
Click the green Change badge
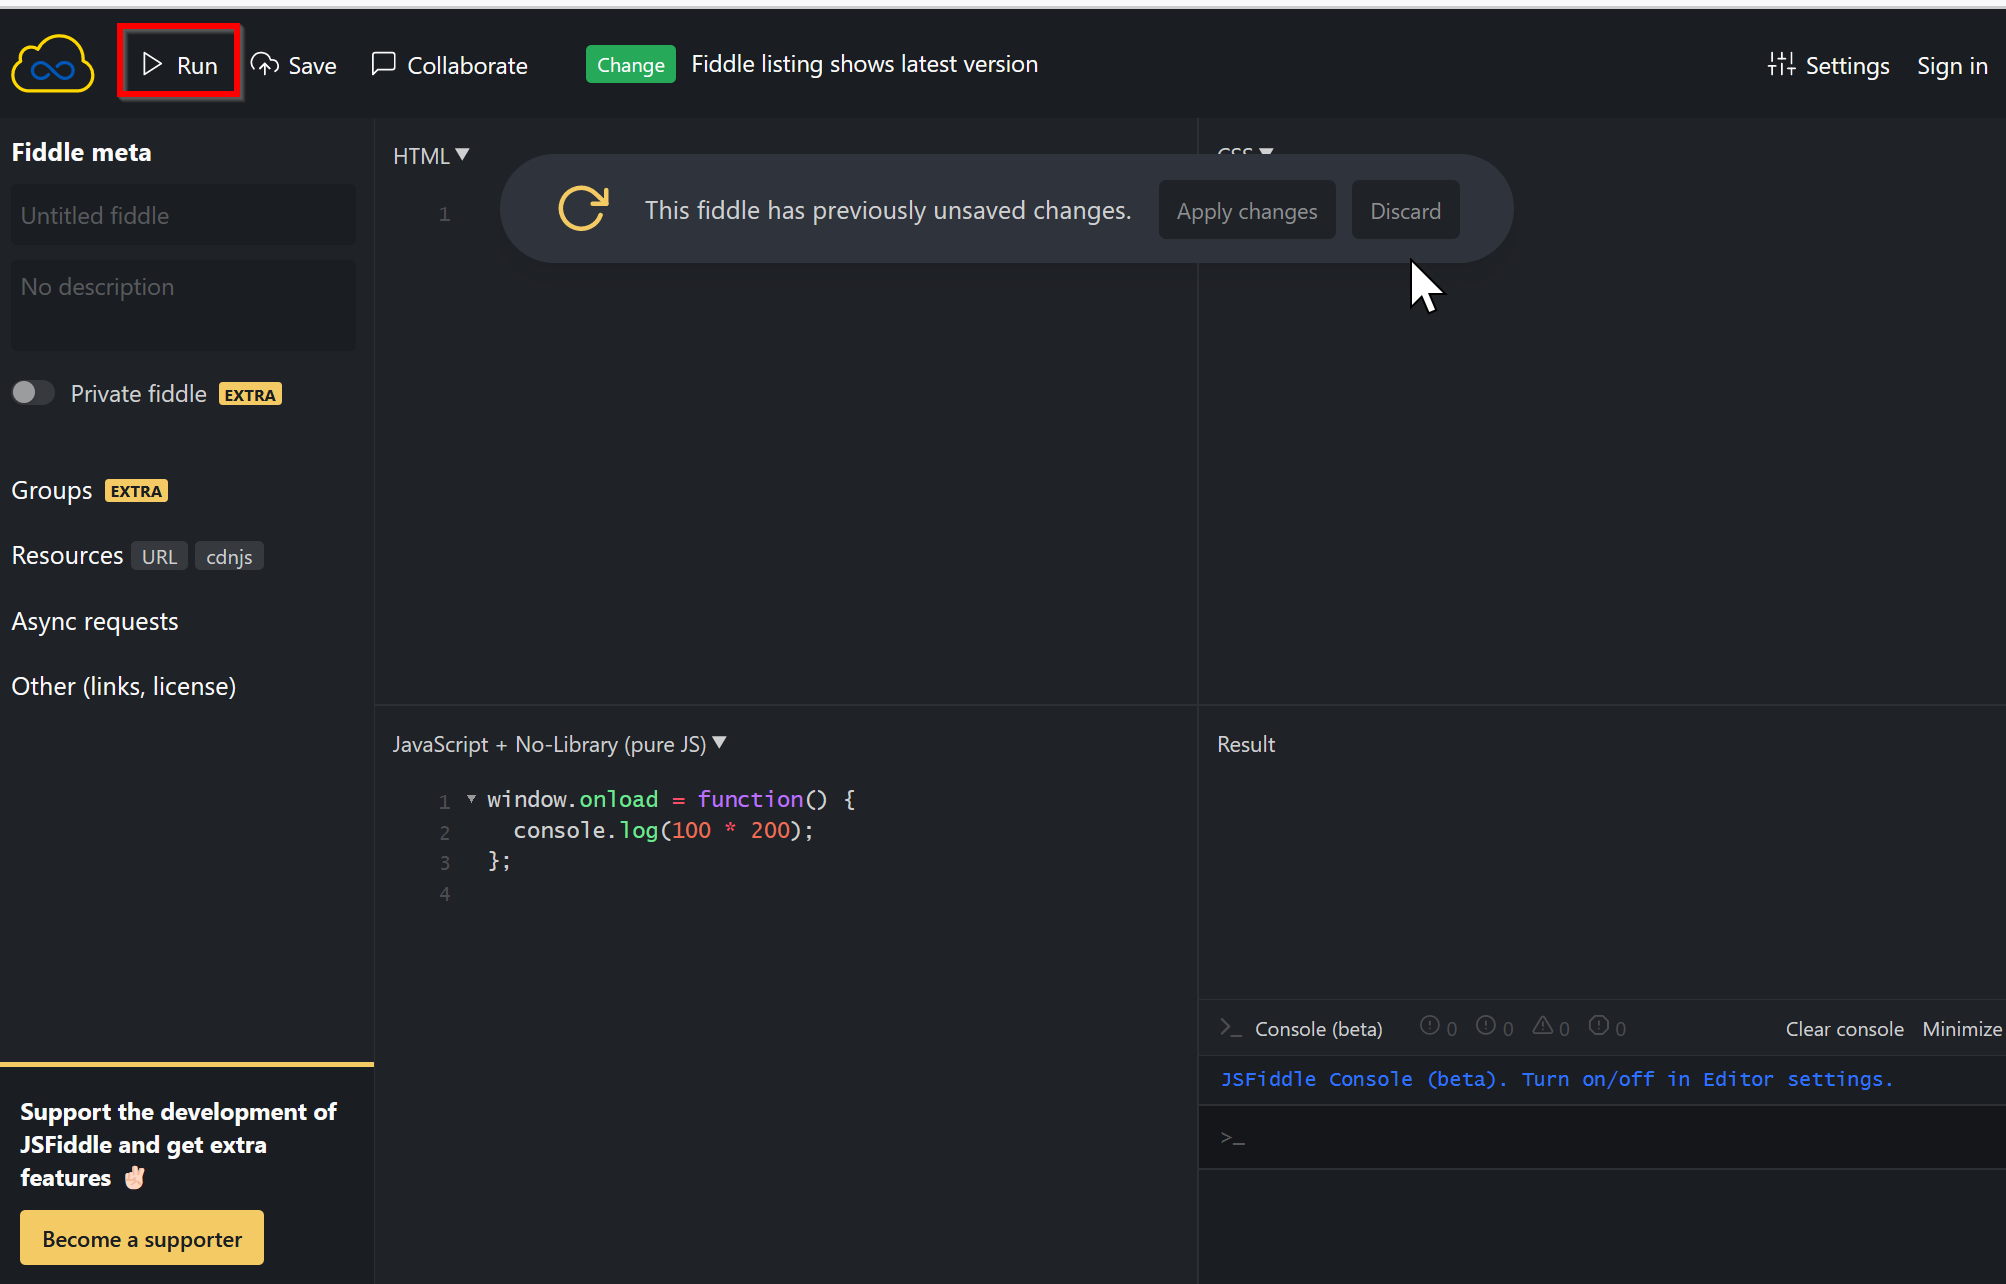pyautogui.click(x=631, y=65)
